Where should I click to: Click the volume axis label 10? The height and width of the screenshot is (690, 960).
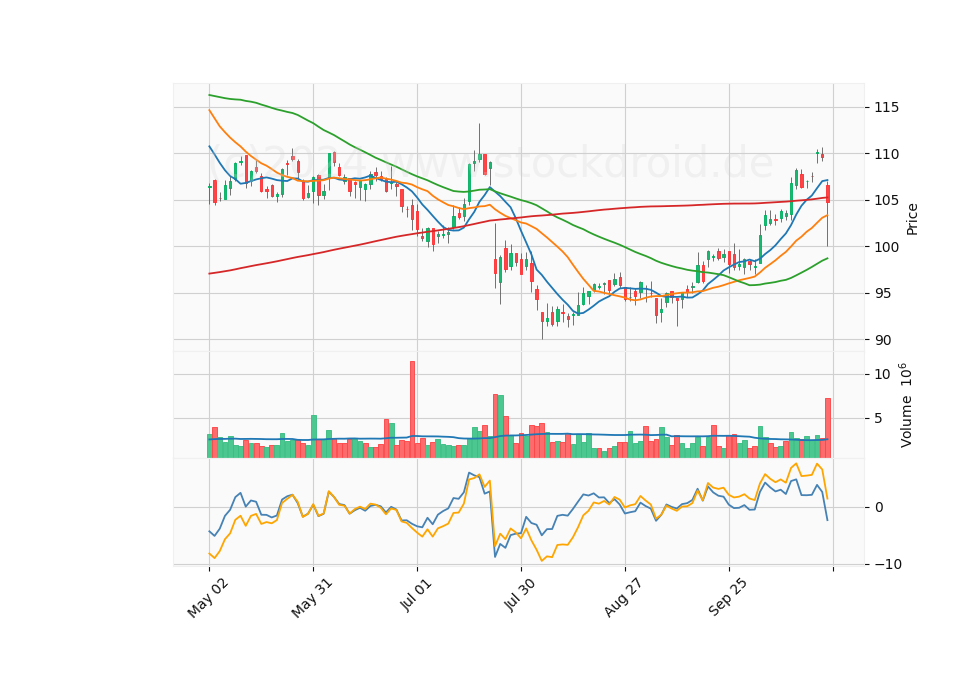click(x=883, y=375)
